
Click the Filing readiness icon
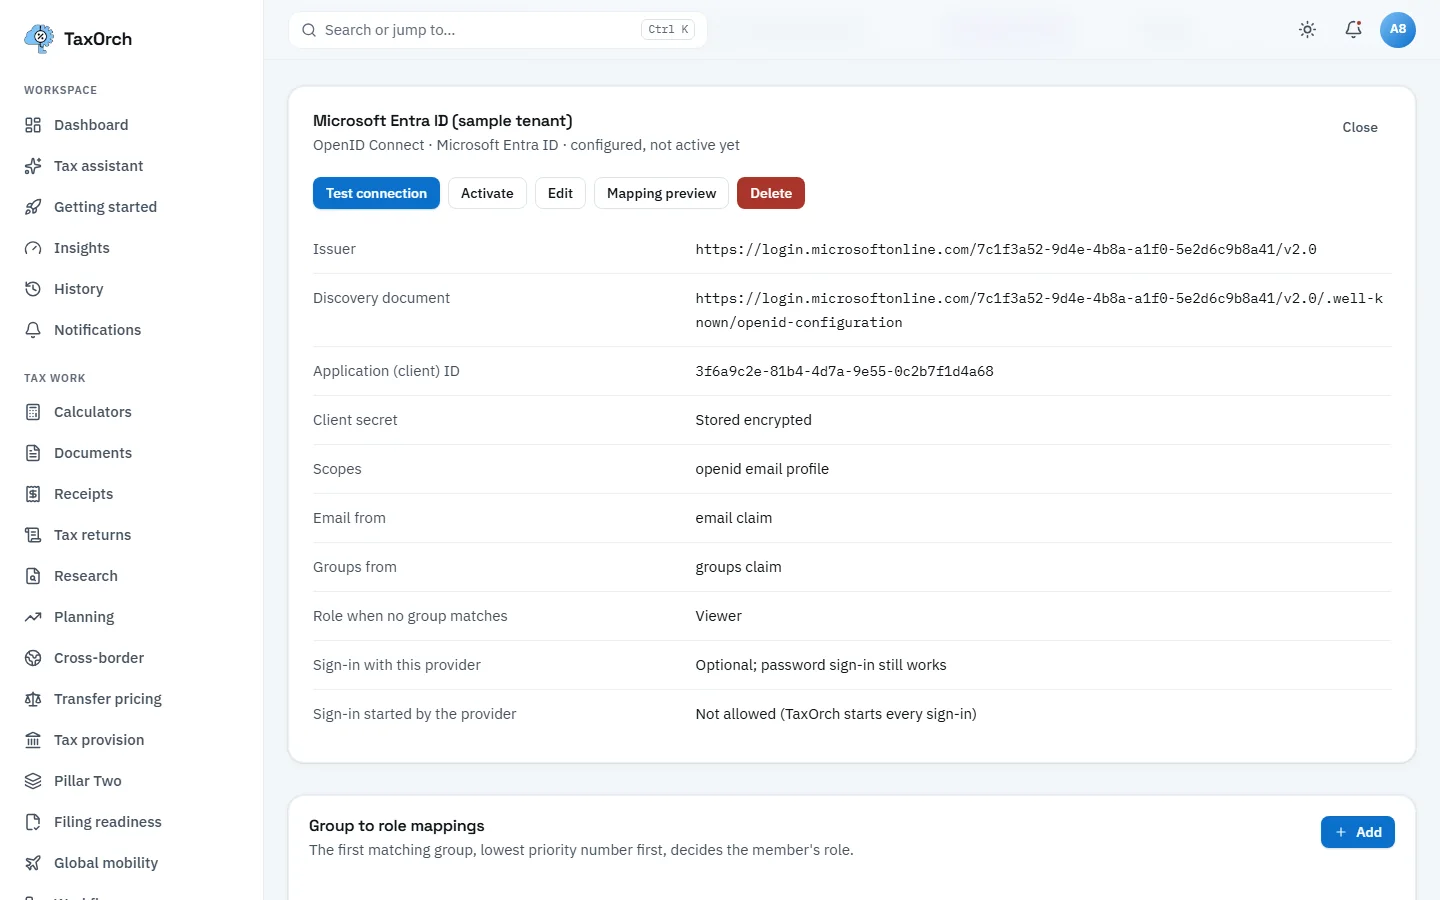point(33,822)
